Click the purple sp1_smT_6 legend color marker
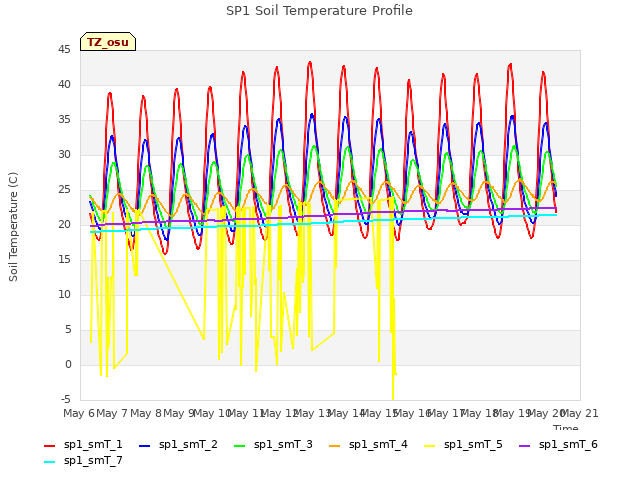The height and width of the screenshot is (480, 640). point(524,446)
